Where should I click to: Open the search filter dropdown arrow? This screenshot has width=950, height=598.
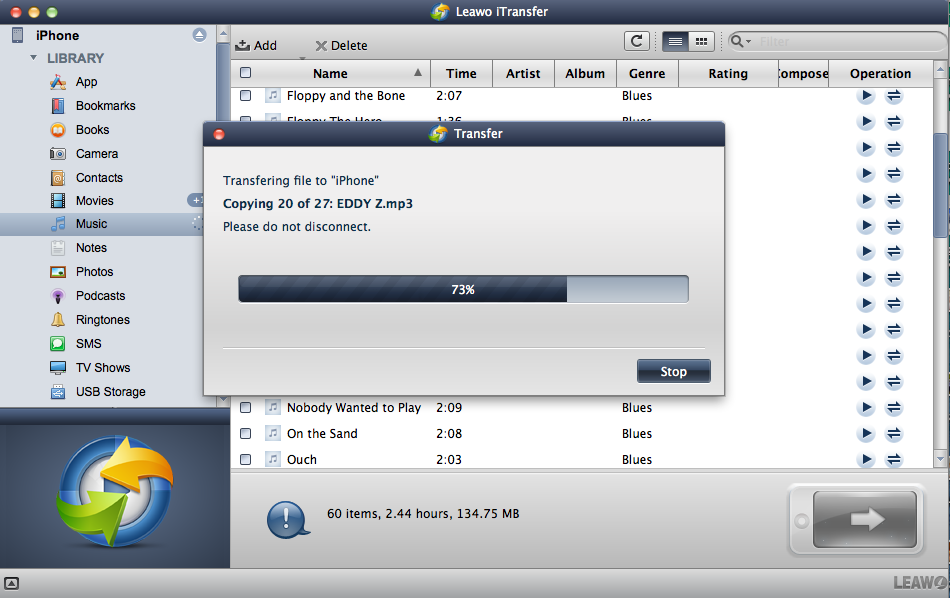pos(741,42)
